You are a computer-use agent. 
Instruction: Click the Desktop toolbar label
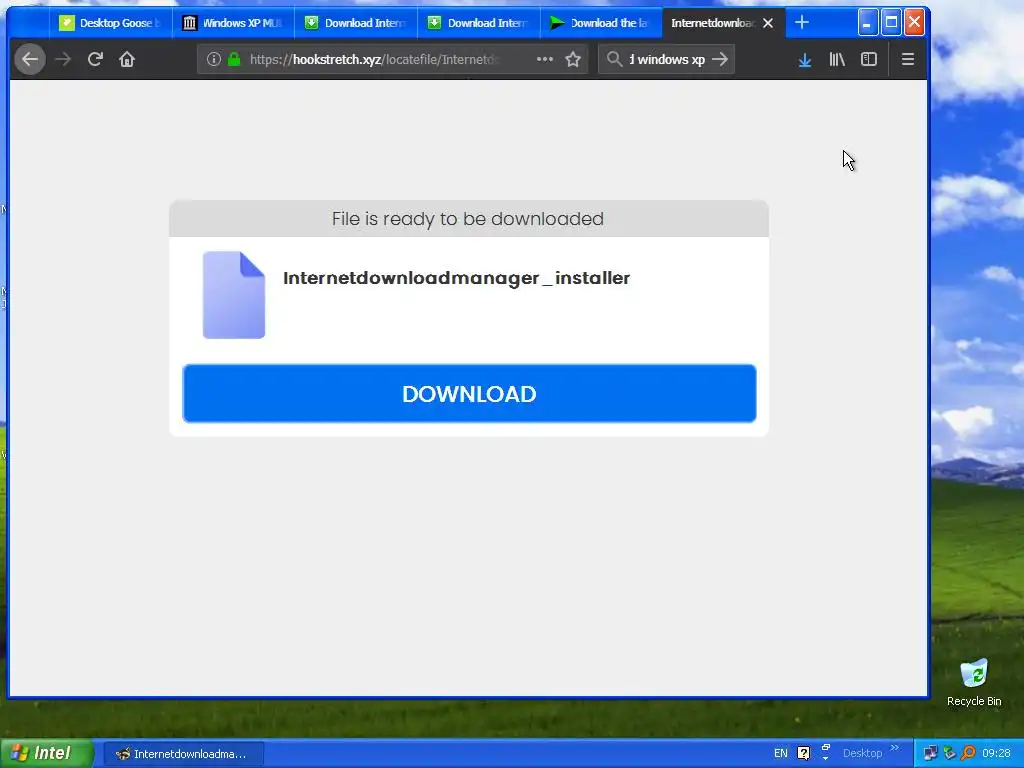click(x=862, y=753)
